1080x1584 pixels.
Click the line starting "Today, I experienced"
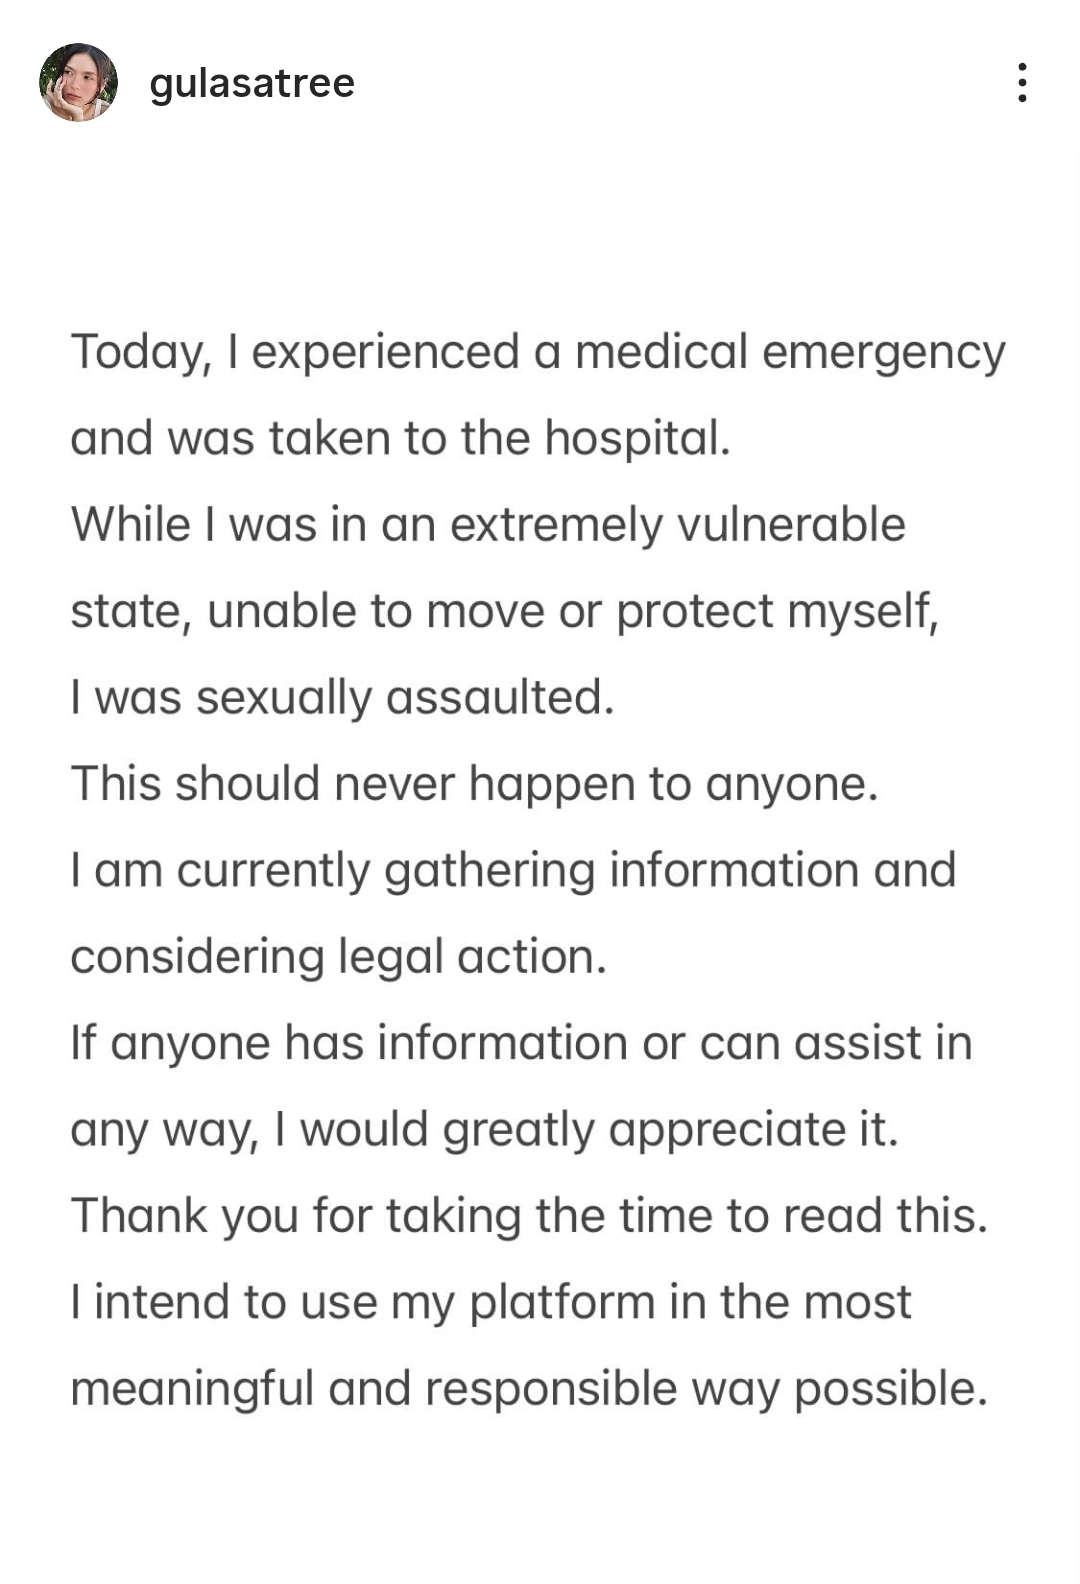click(x=537, y=353)
